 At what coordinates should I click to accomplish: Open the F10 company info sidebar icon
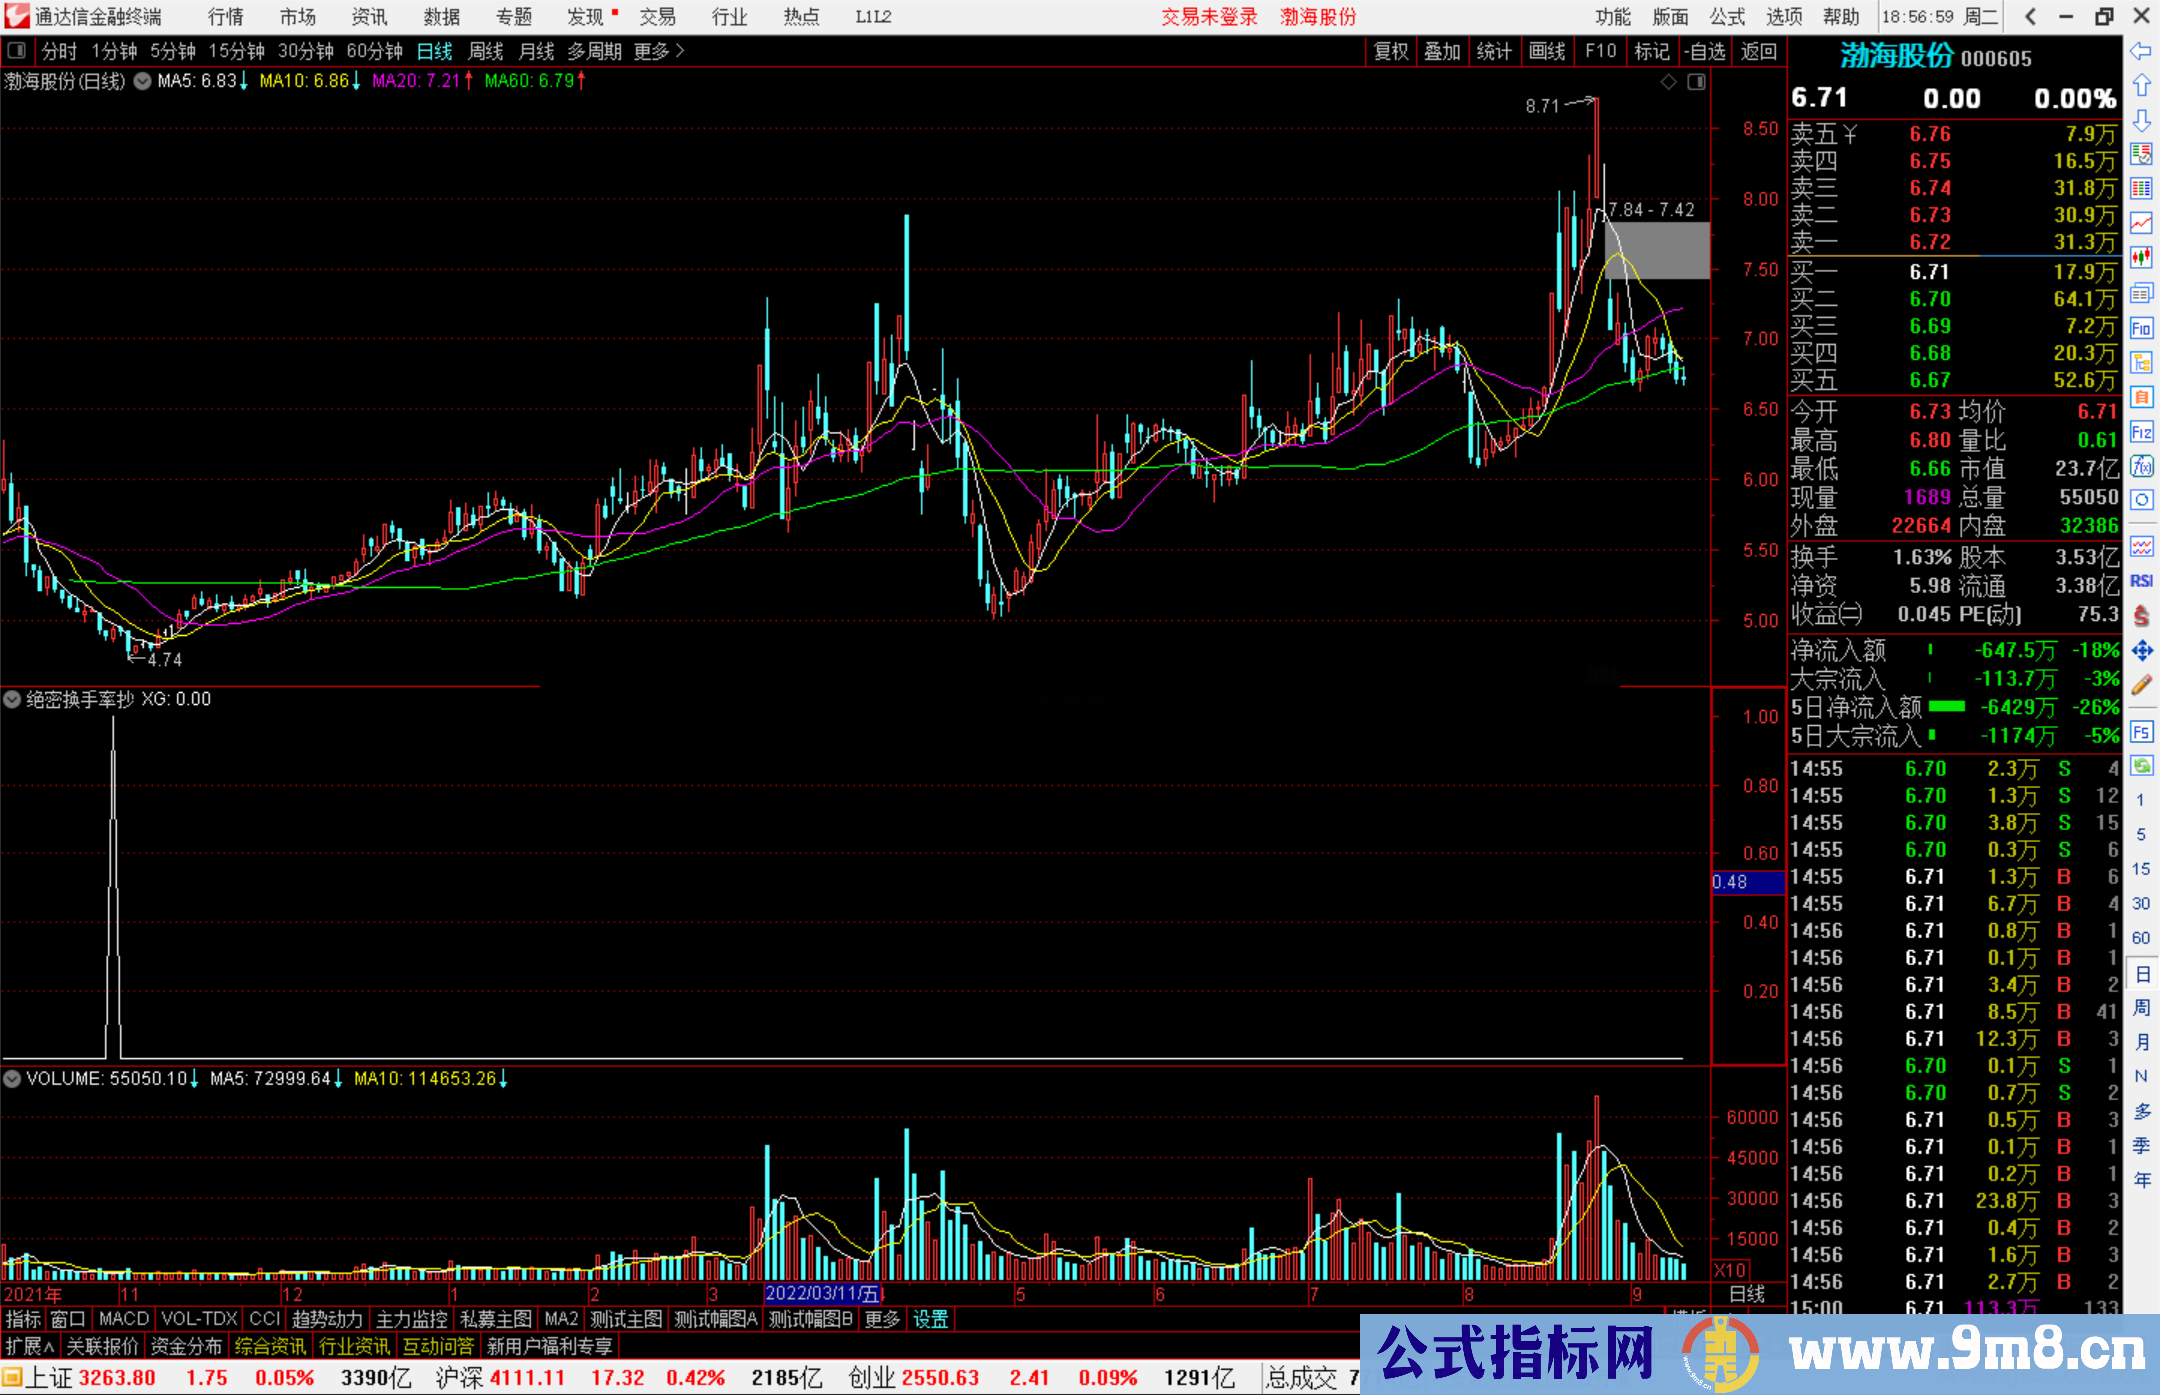click(x=2141, y=329)
